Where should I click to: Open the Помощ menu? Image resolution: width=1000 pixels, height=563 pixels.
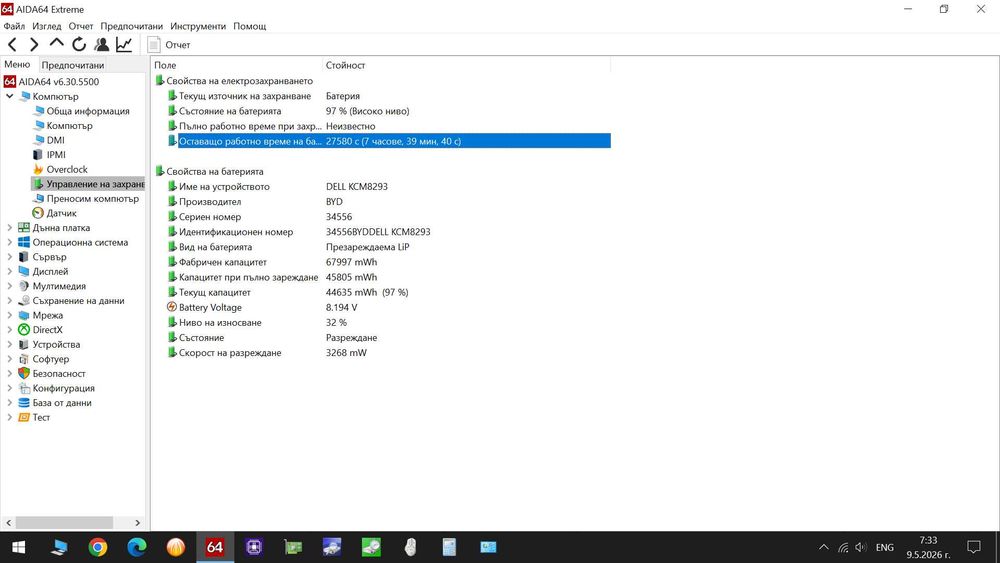pyautogui.click(x=249, y=26)
